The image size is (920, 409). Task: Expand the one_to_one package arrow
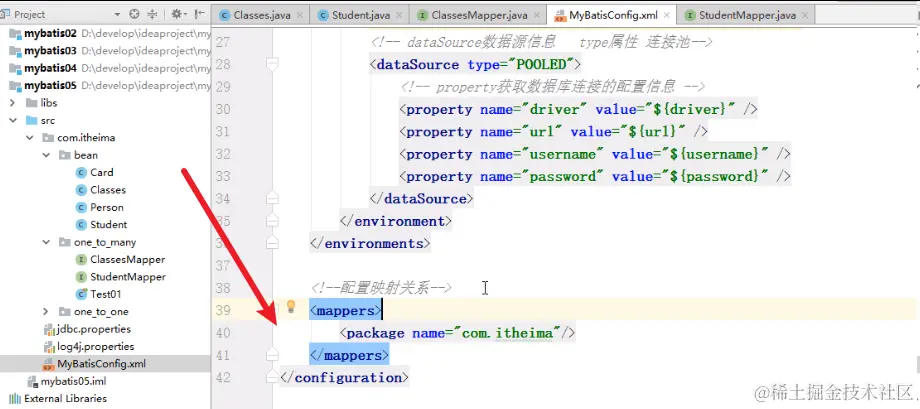tap(46, 312)
